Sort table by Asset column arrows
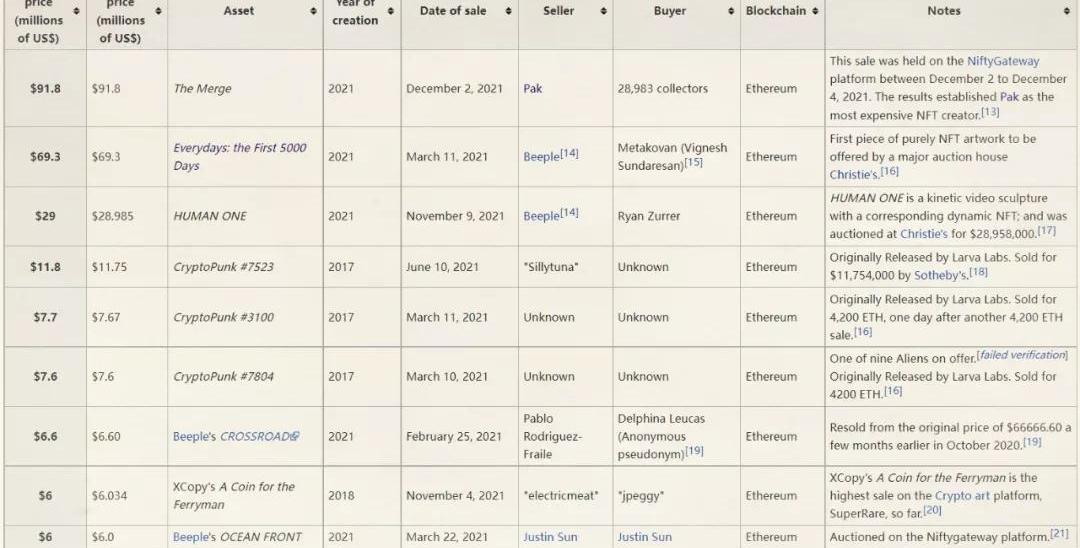Image resolution: width=1080 pixels, height=548 pixels. point(313,12)
